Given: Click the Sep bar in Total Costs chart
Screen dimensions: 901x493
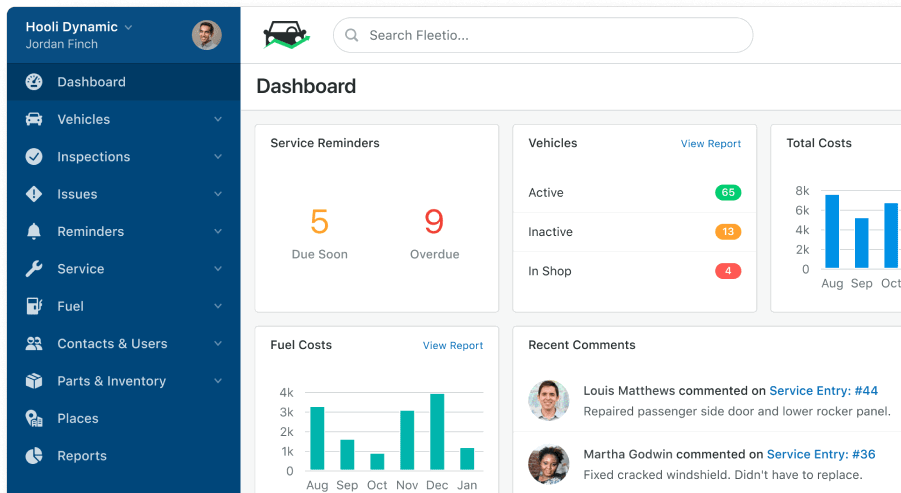Looking at the screenshot, I should coord(862,243).
